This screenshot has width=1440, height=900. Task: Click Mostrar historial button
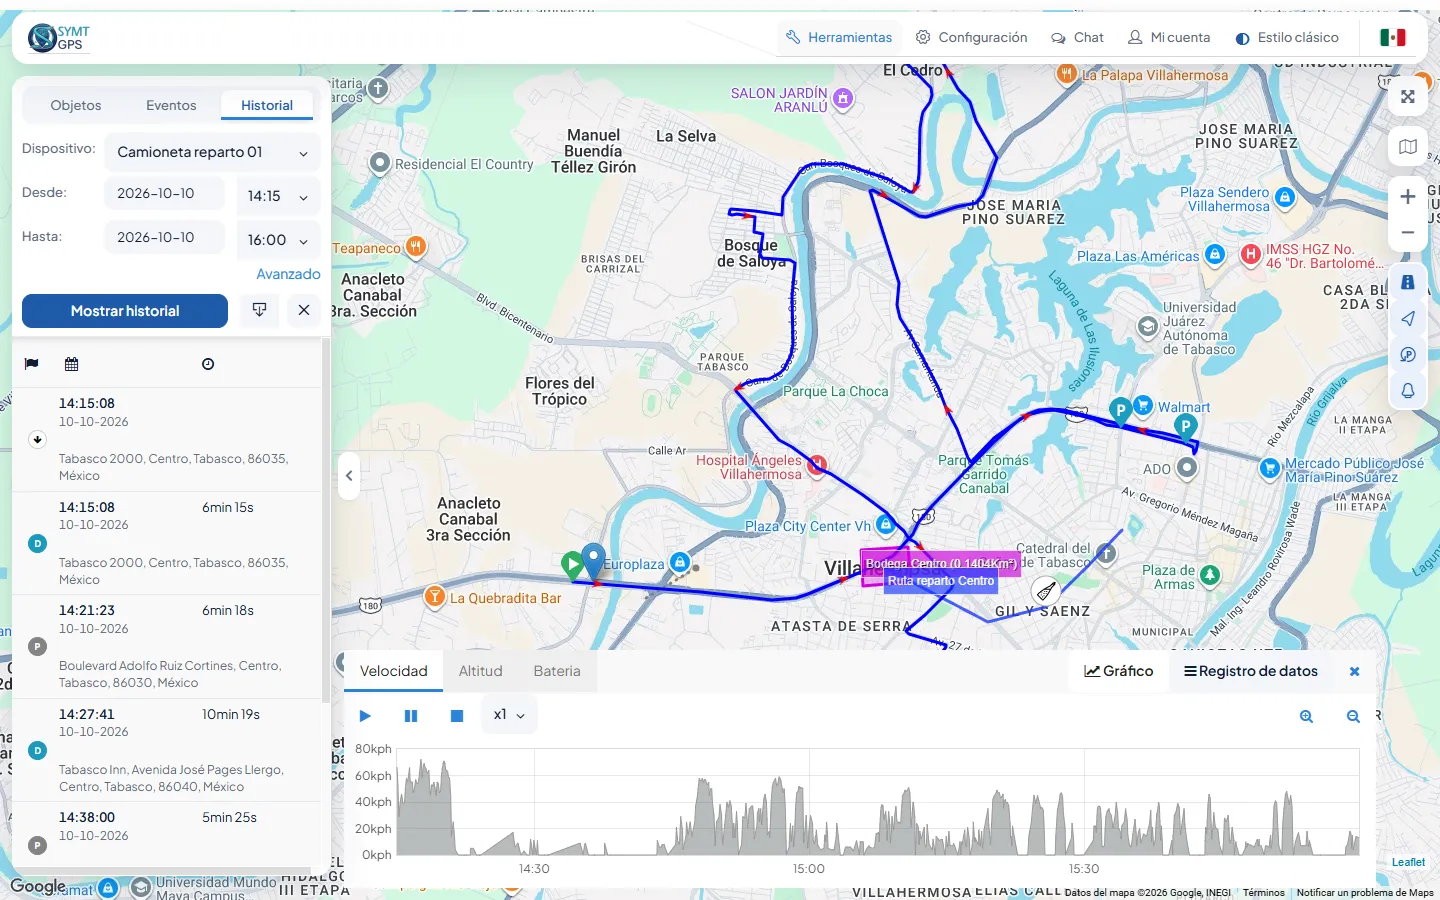(125, 311)
